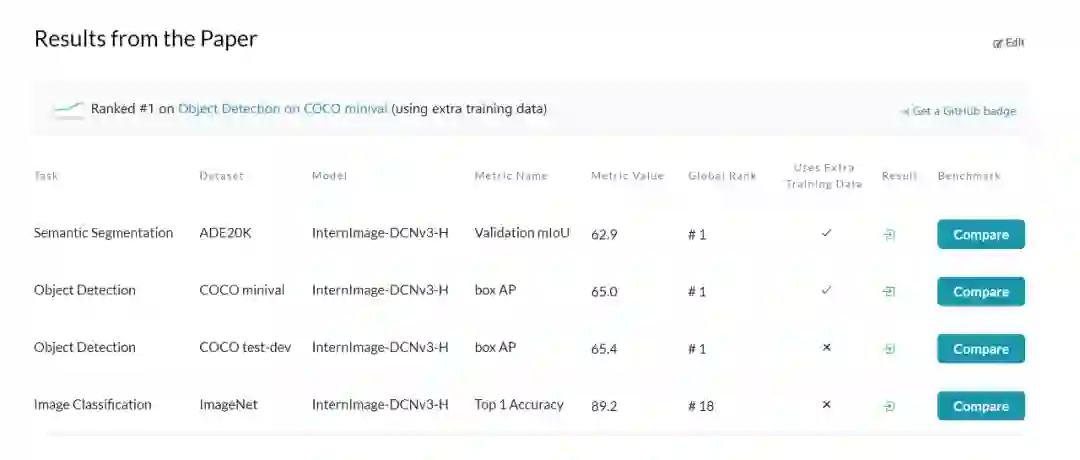Click the extra training data cross for ImageNet
This screenshot has width=1080, height=460.
point(826,405)
